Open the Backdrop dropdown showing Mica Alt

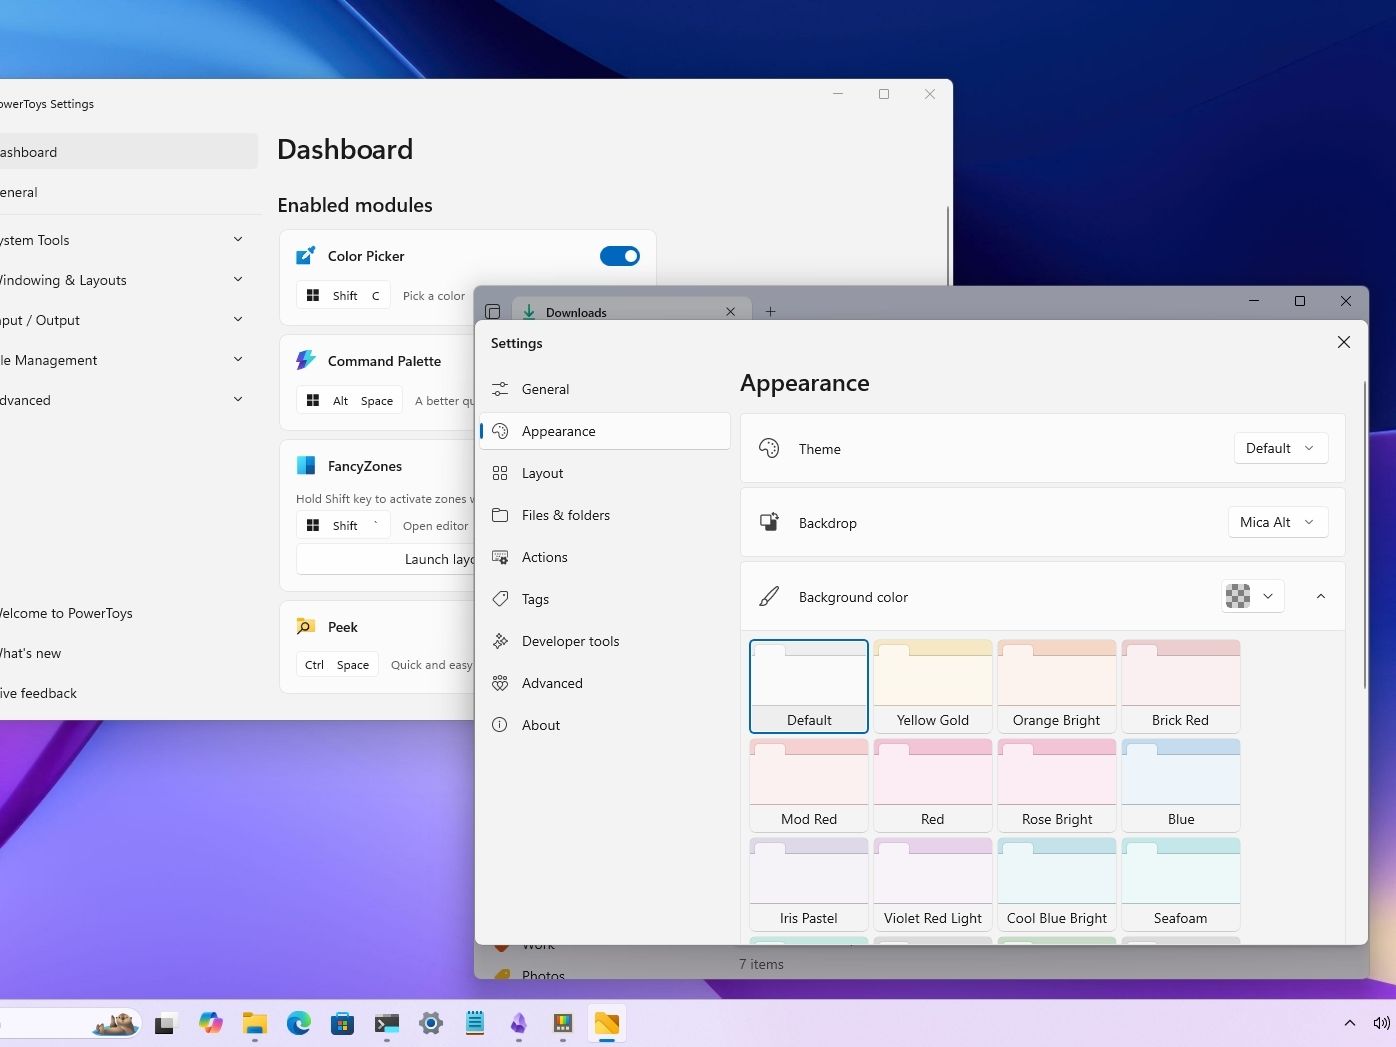tap(1277, 522)
